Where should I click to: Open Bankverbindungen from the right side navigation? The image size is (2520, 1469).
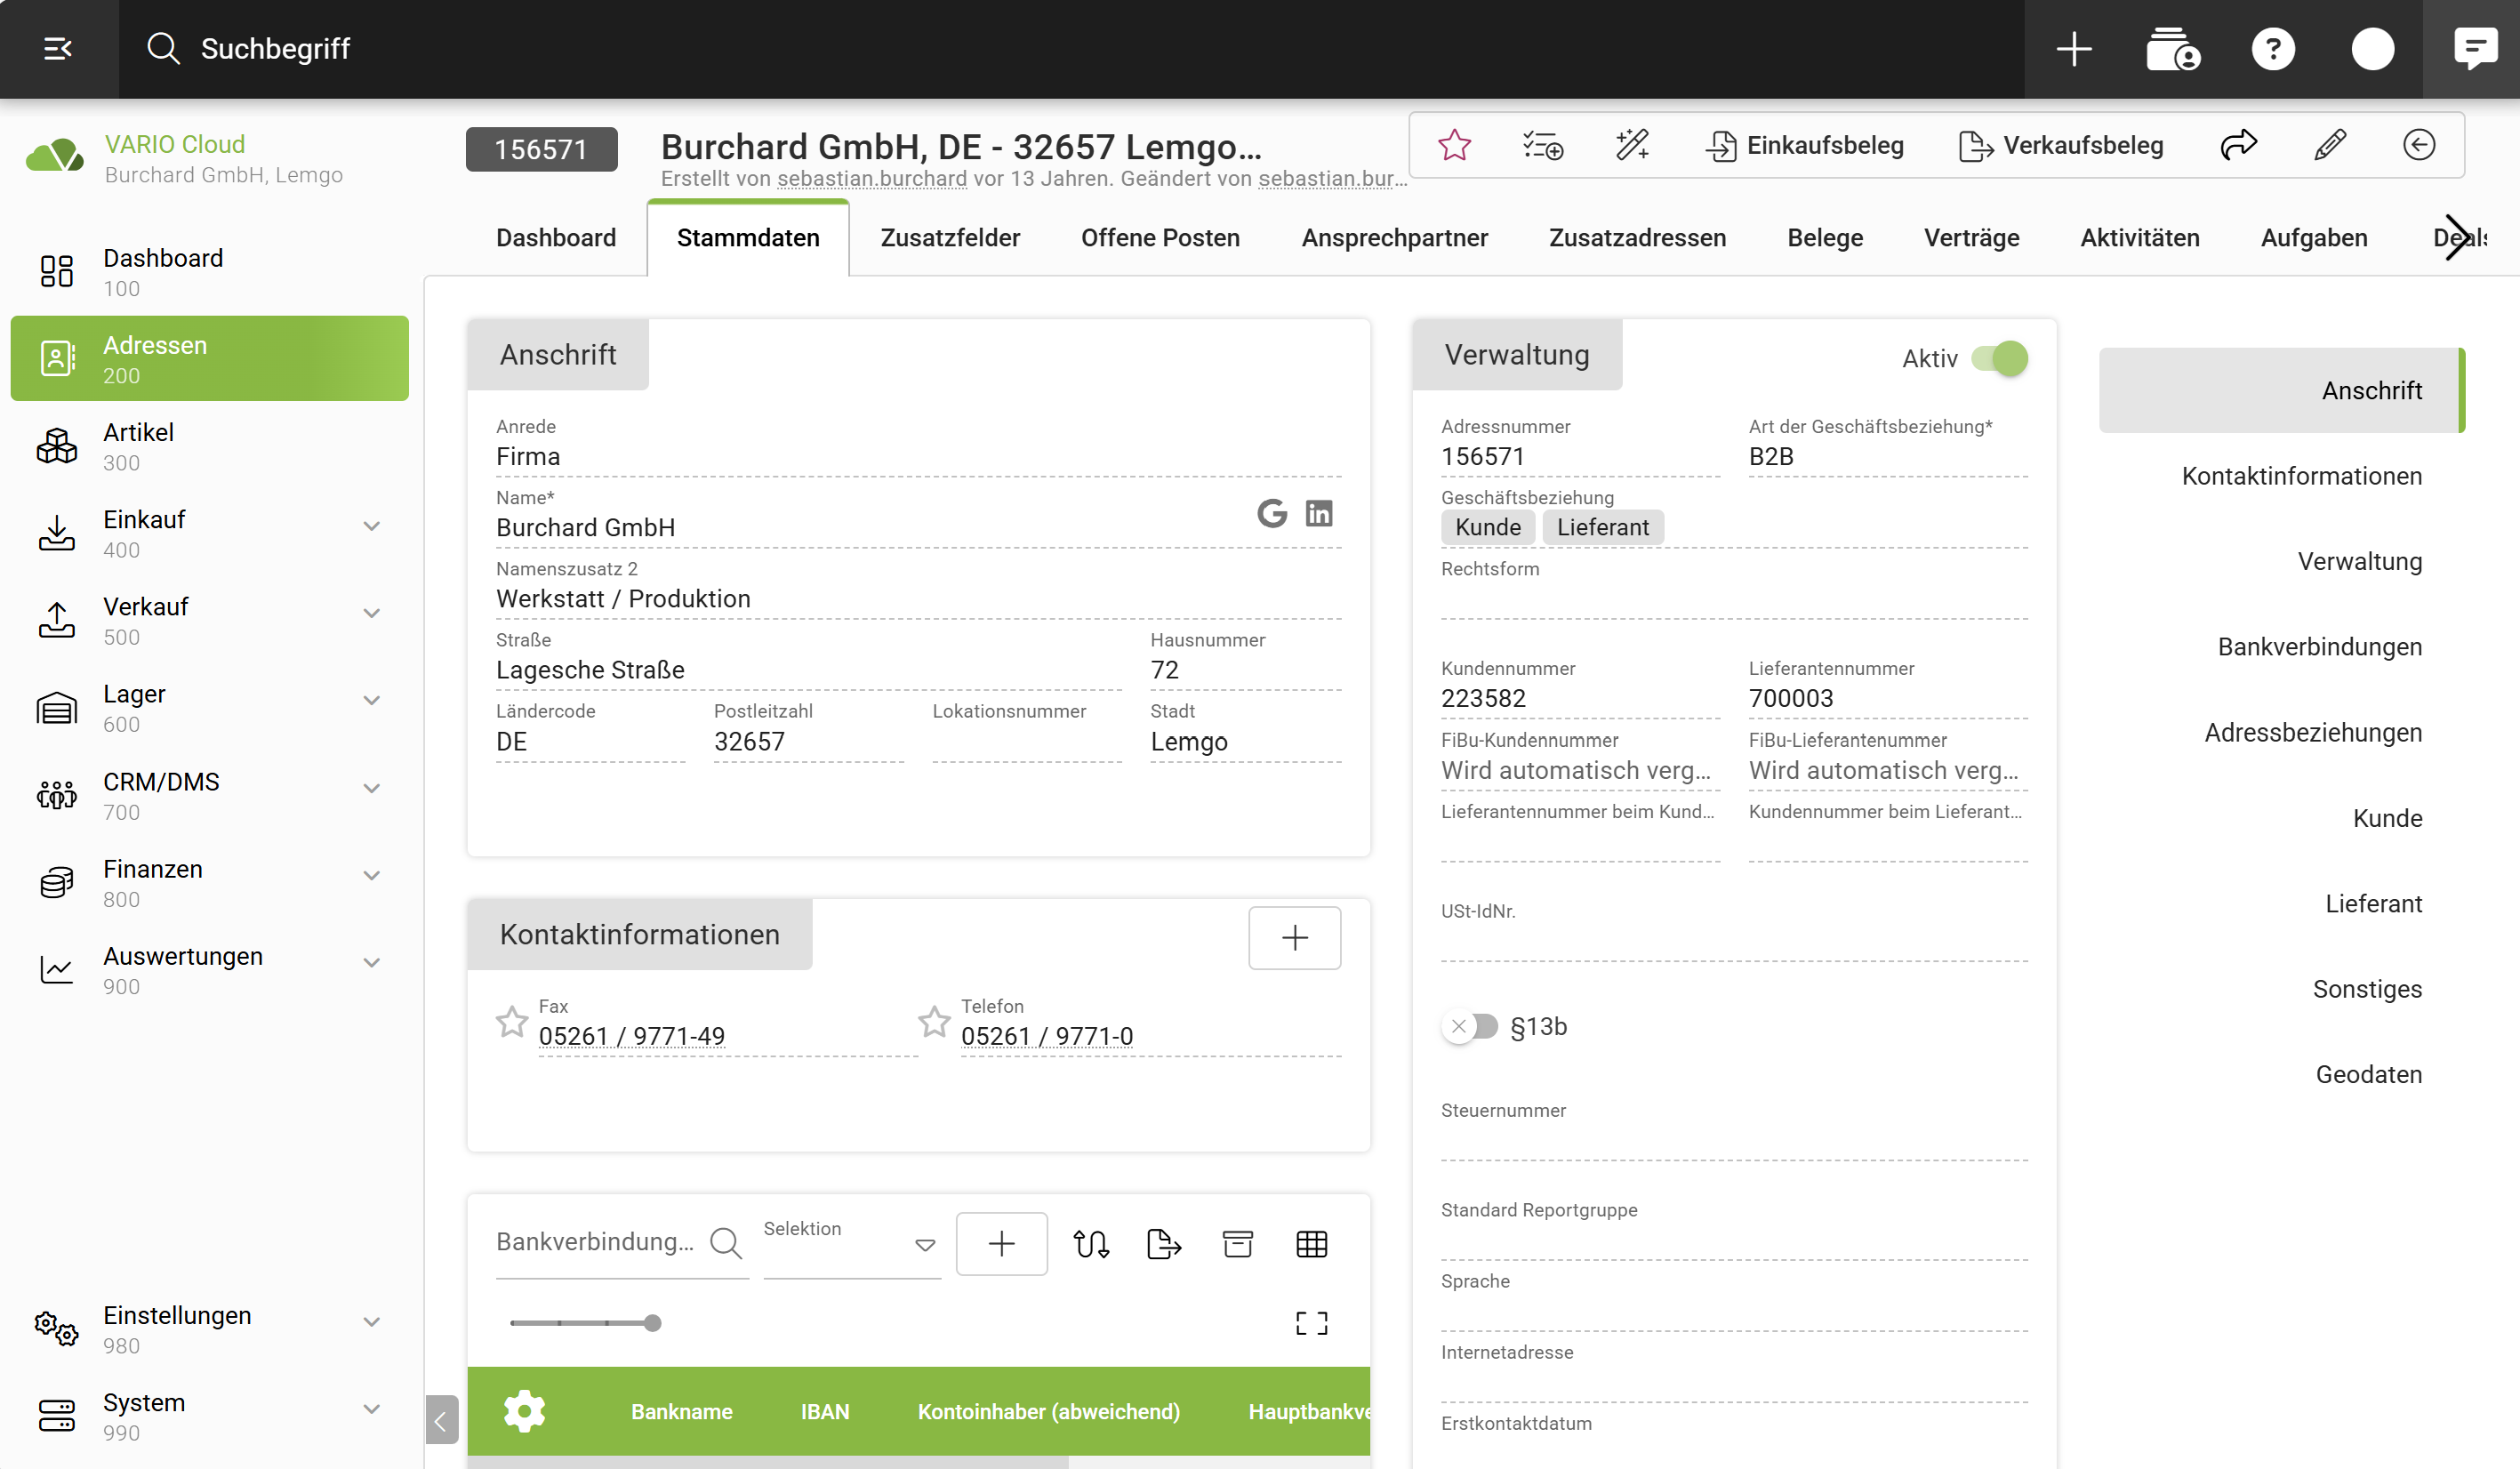tap(2319, 646)
